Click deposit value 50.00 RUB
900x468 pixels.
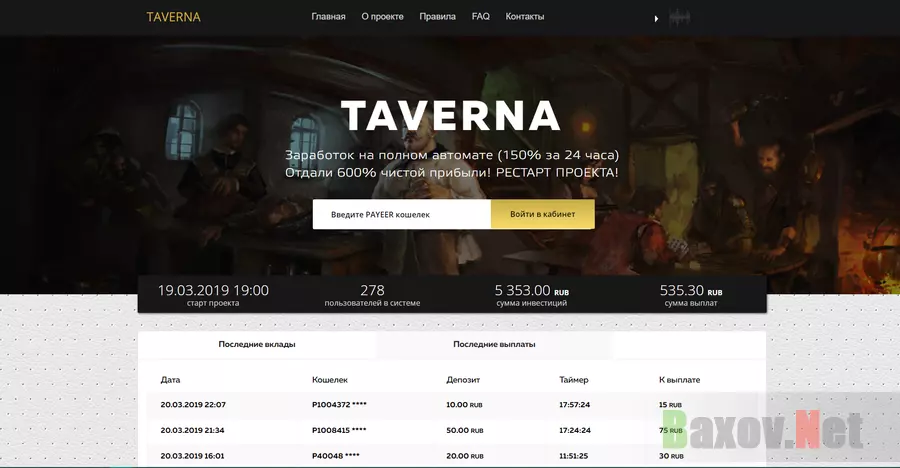coord(465,430)
